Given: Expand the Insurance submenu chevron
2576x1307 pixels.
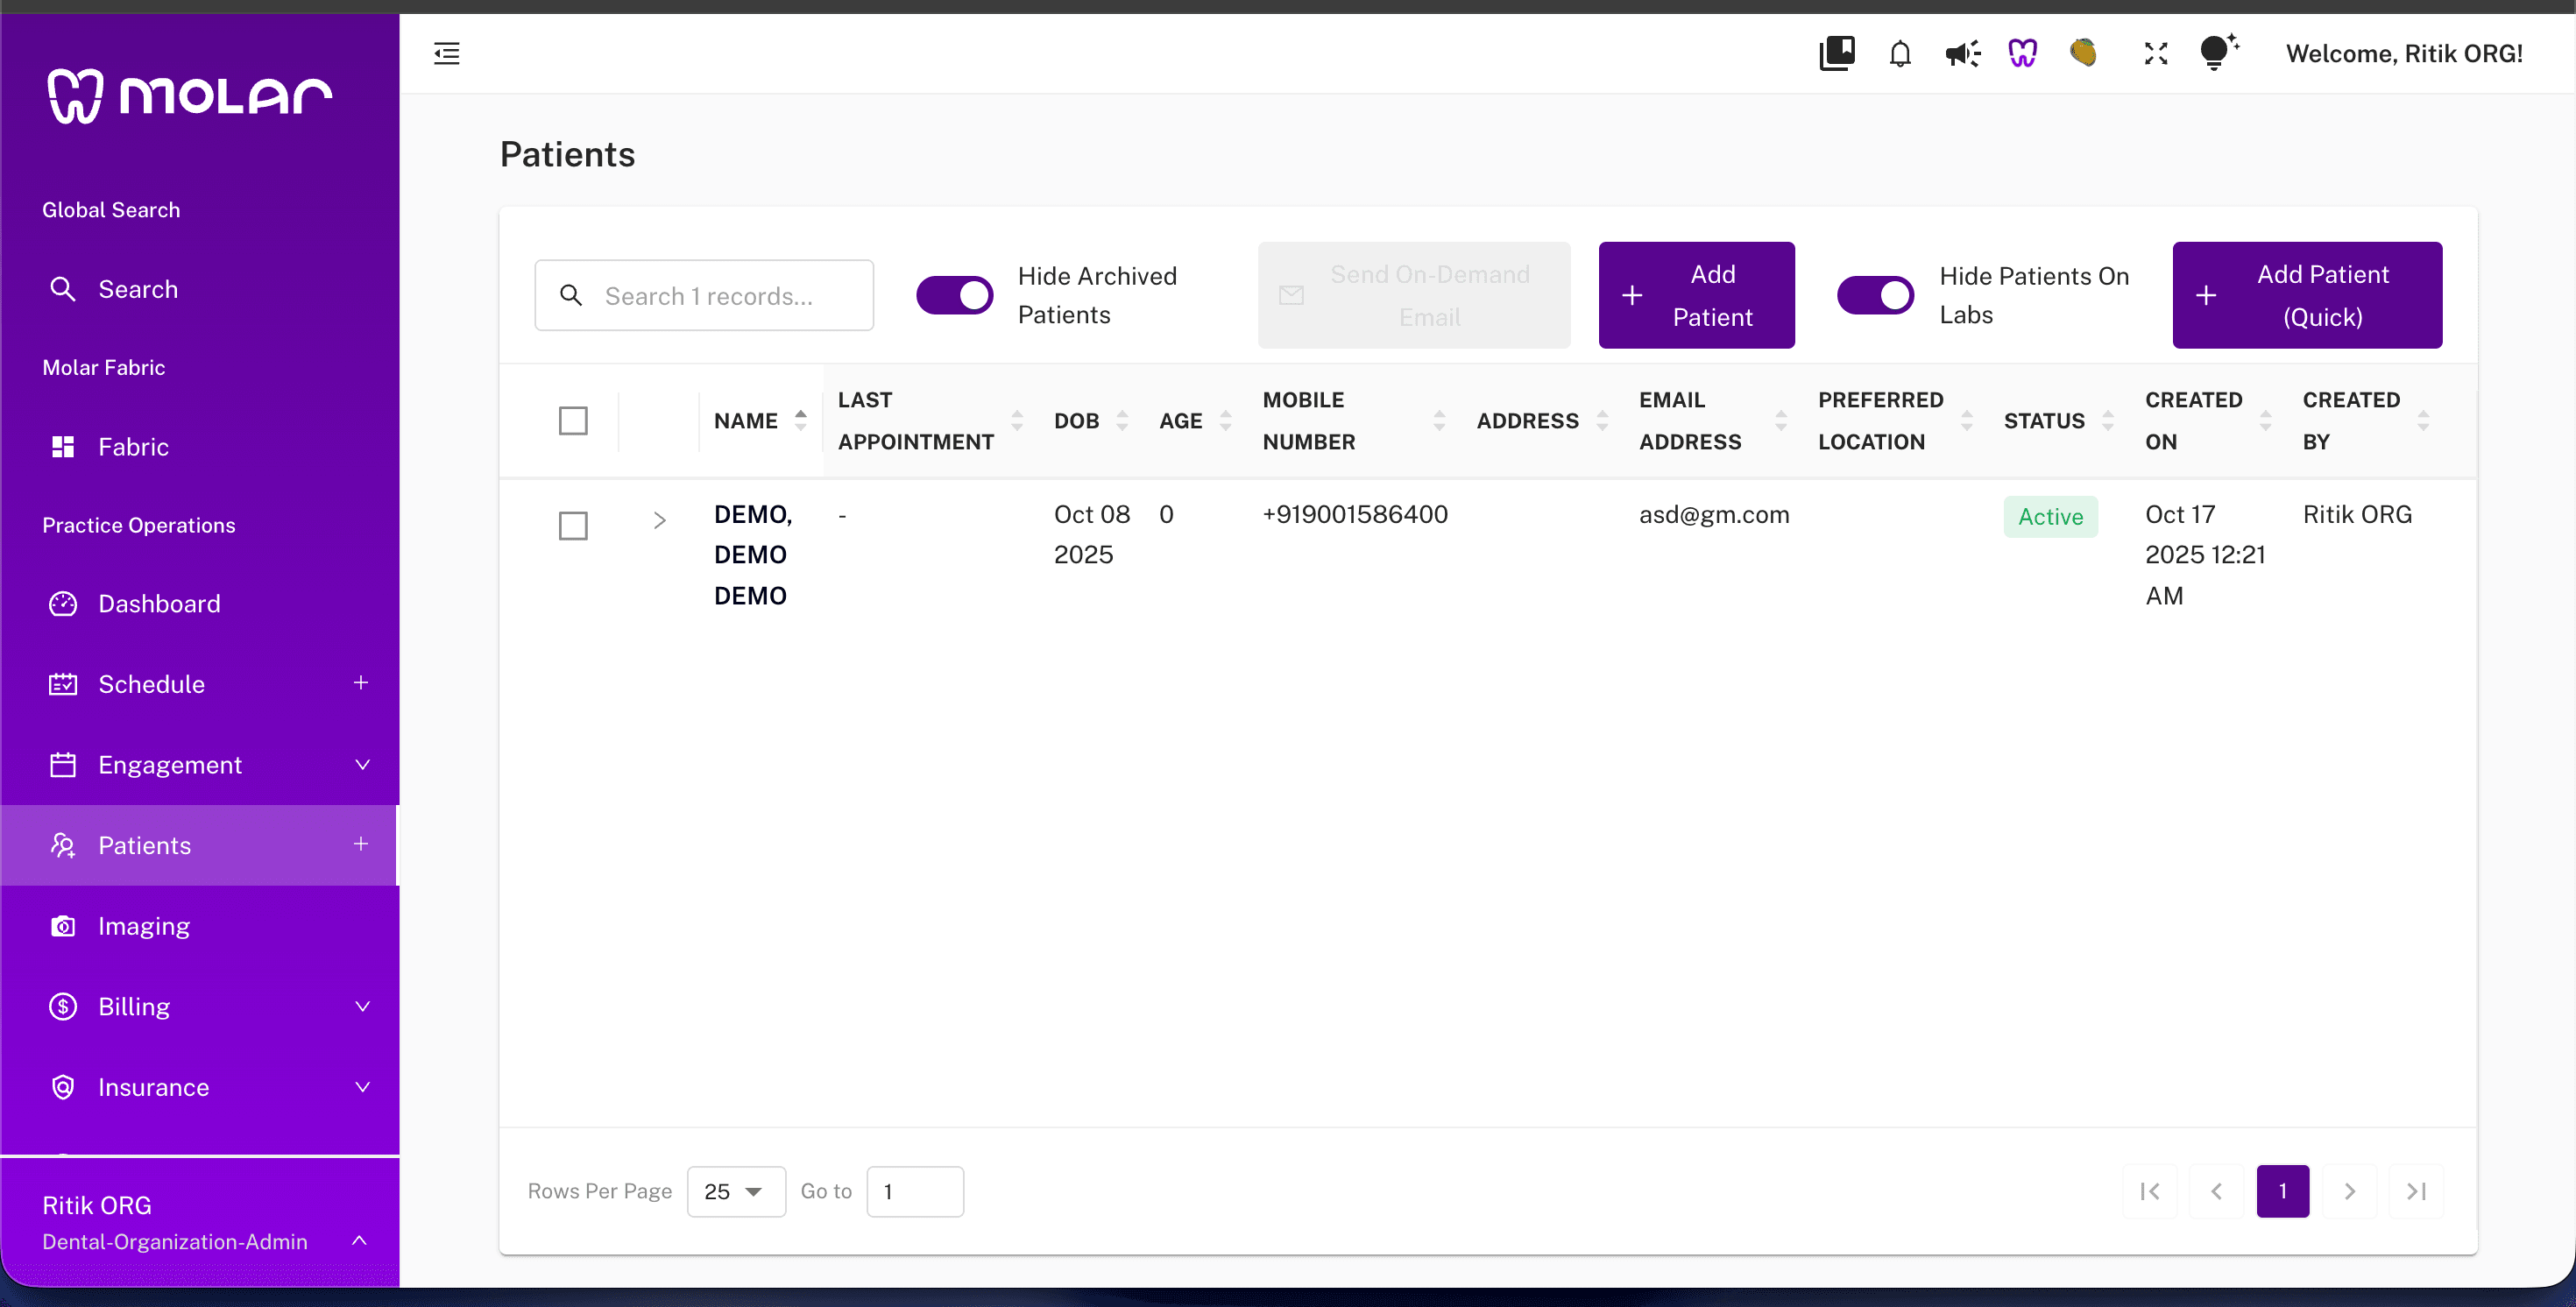Looking at the screenshot, I should [x=362, y=1087].
